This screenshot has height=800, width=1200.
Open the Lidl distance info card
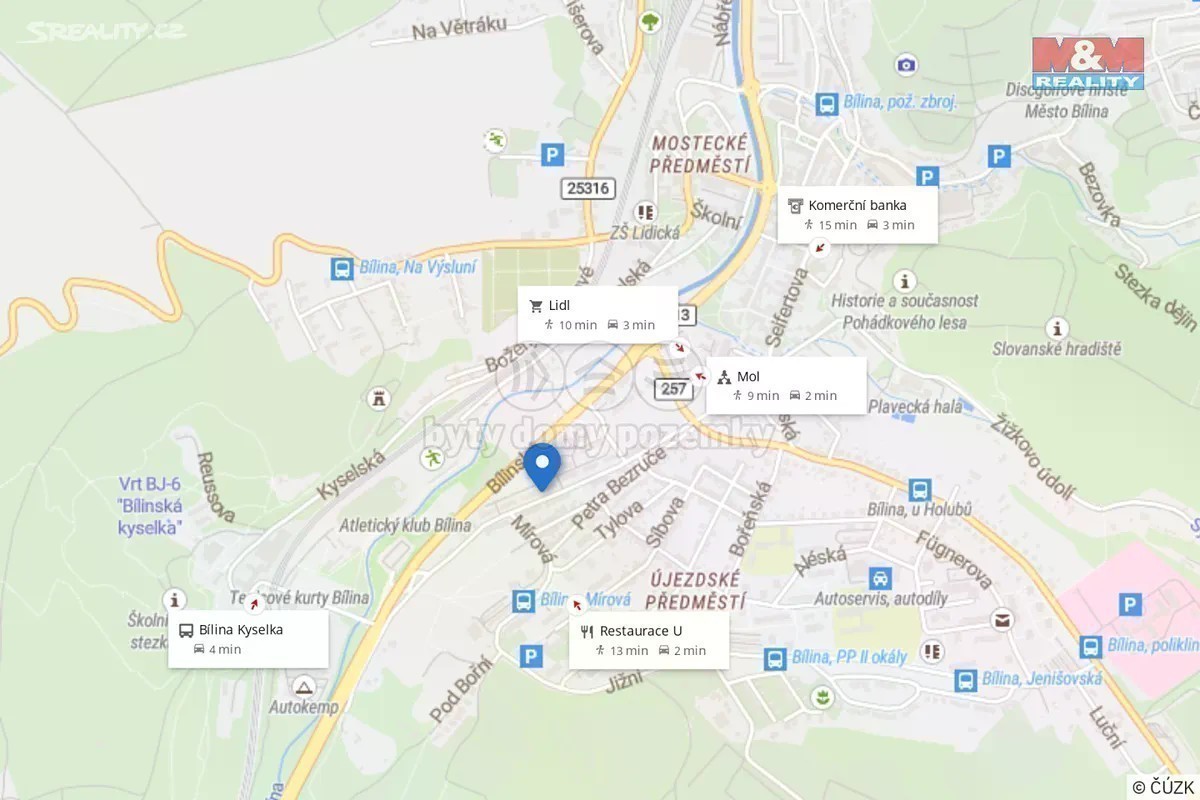point(598,315)
